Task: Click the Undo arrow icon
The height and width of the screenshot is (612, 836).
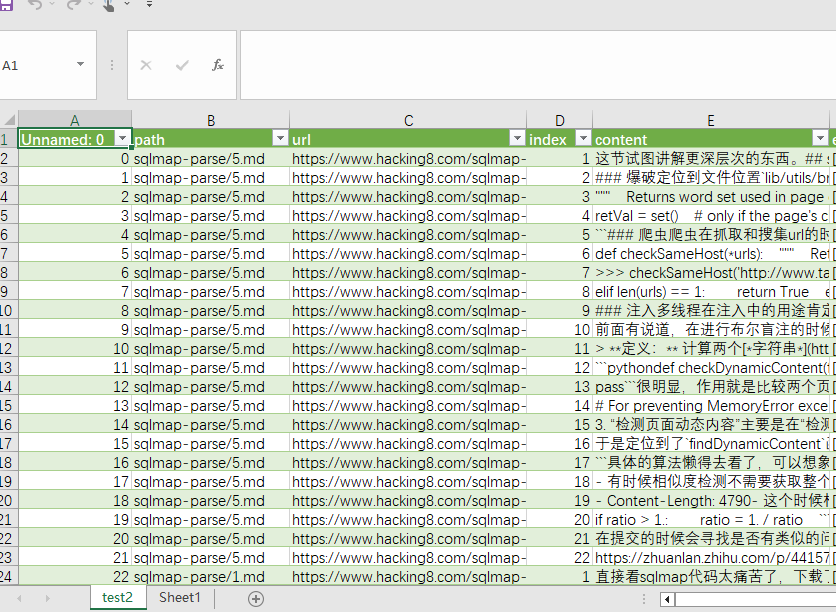Action: point(35,4)
